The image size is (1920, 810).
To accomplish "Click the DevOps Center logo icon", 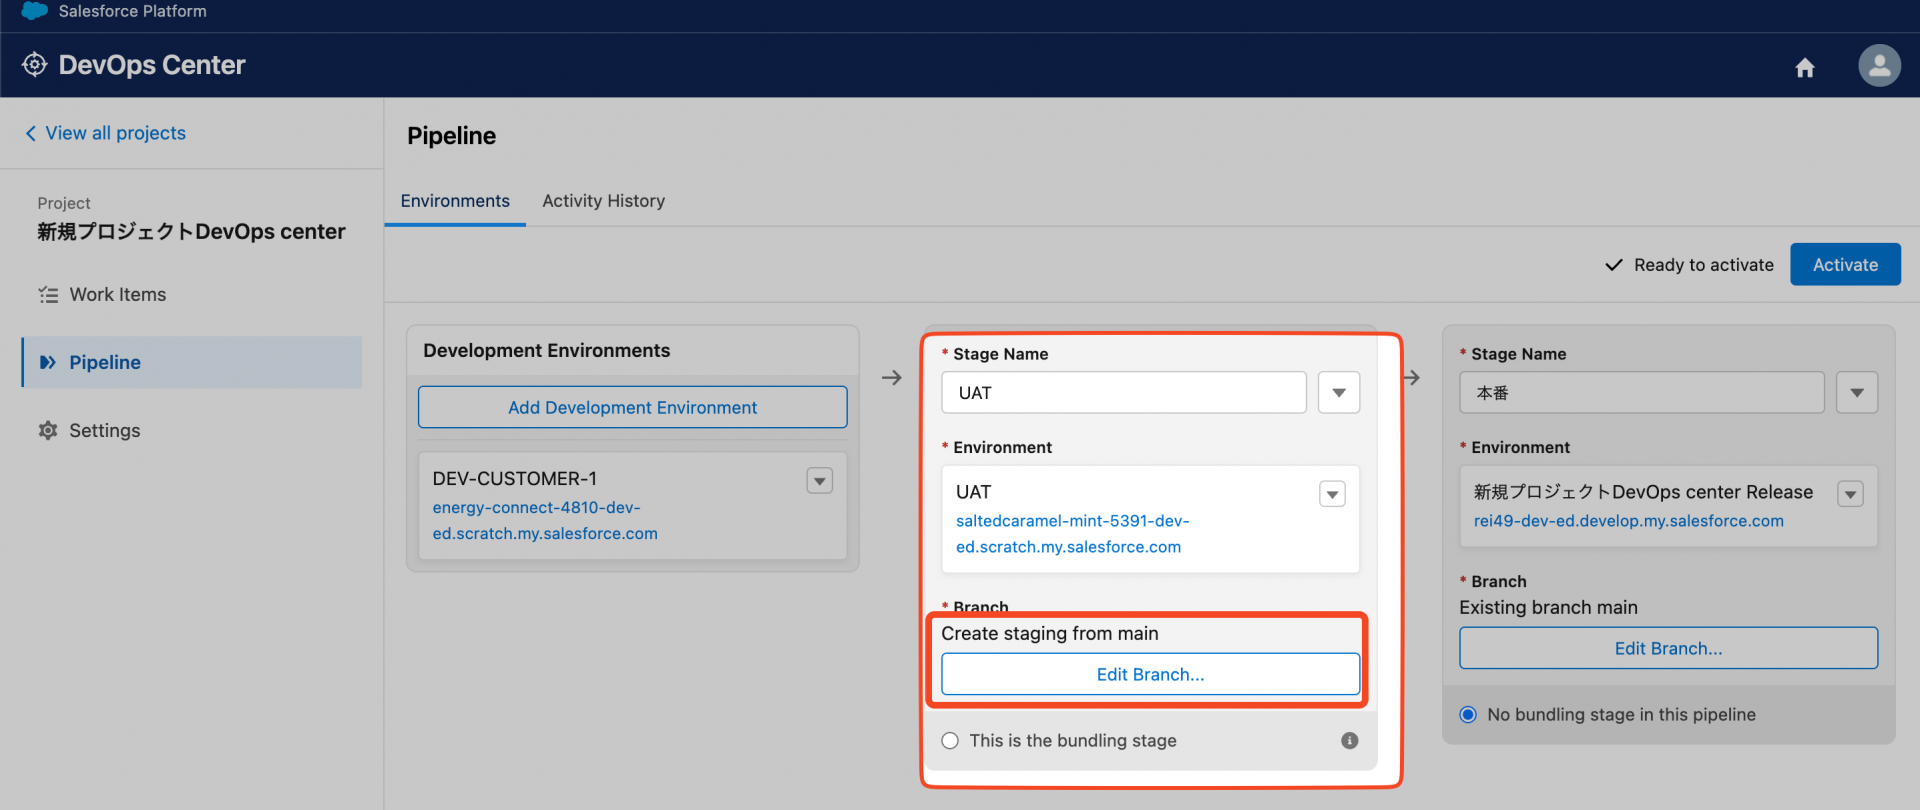I will point(35,65).
